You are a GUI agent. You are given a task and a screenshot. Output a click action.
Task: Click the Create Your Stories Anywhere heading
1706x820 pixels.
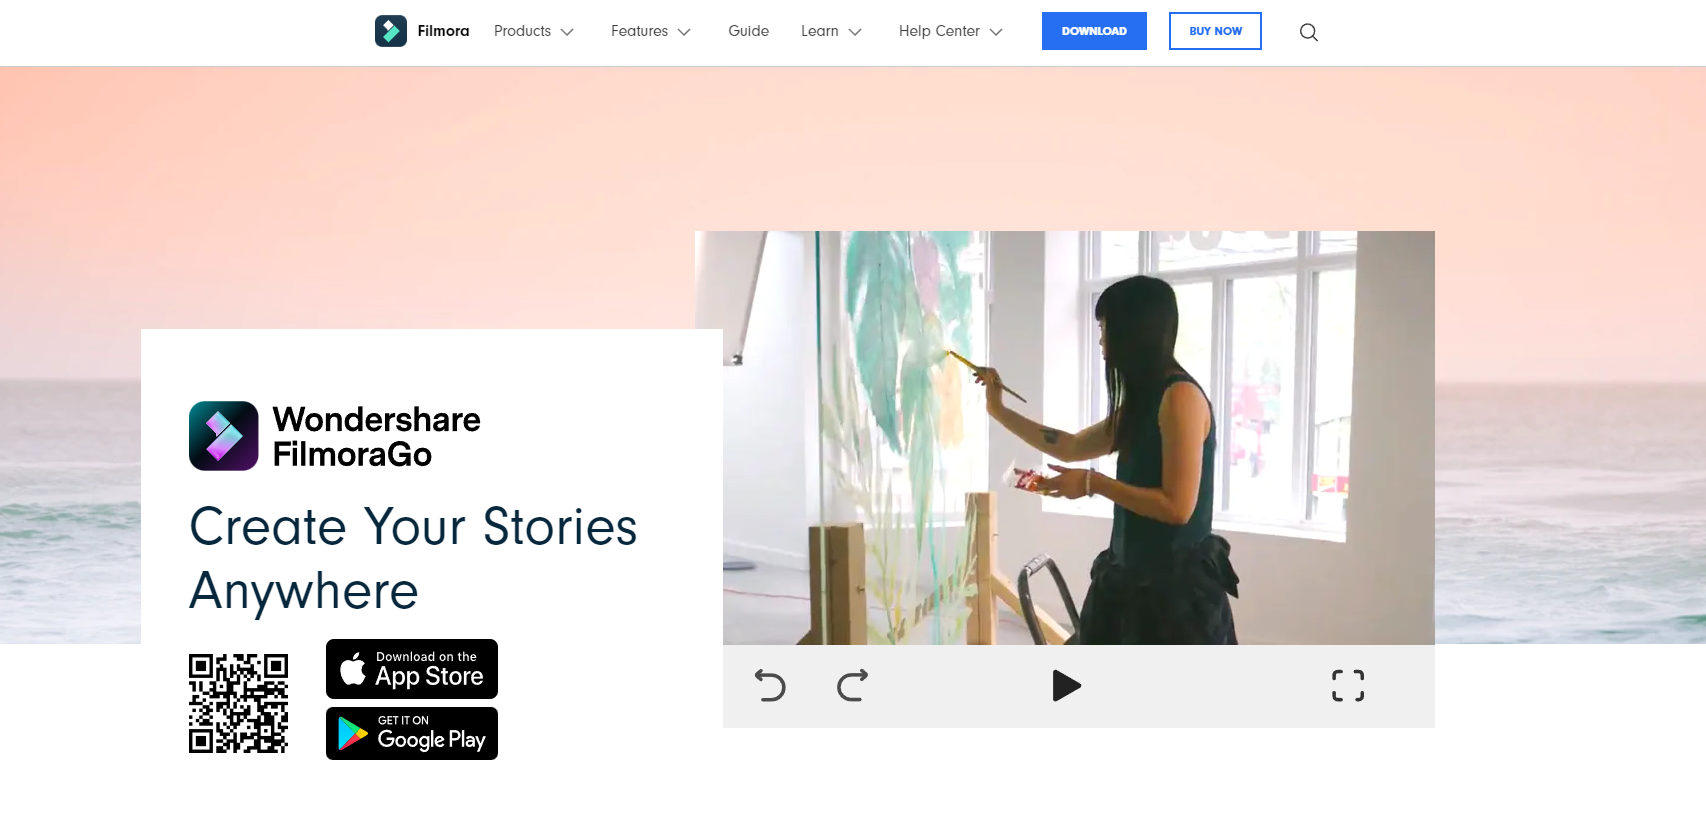tap(413, 558)
